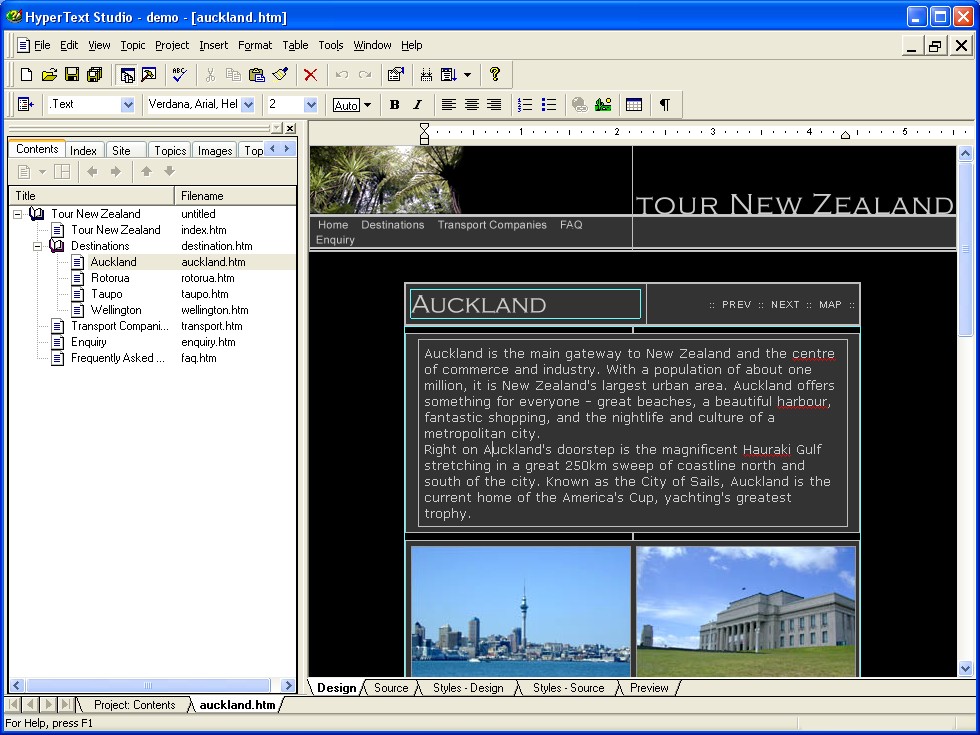Toggle italic formatting

tap(417, 104)
